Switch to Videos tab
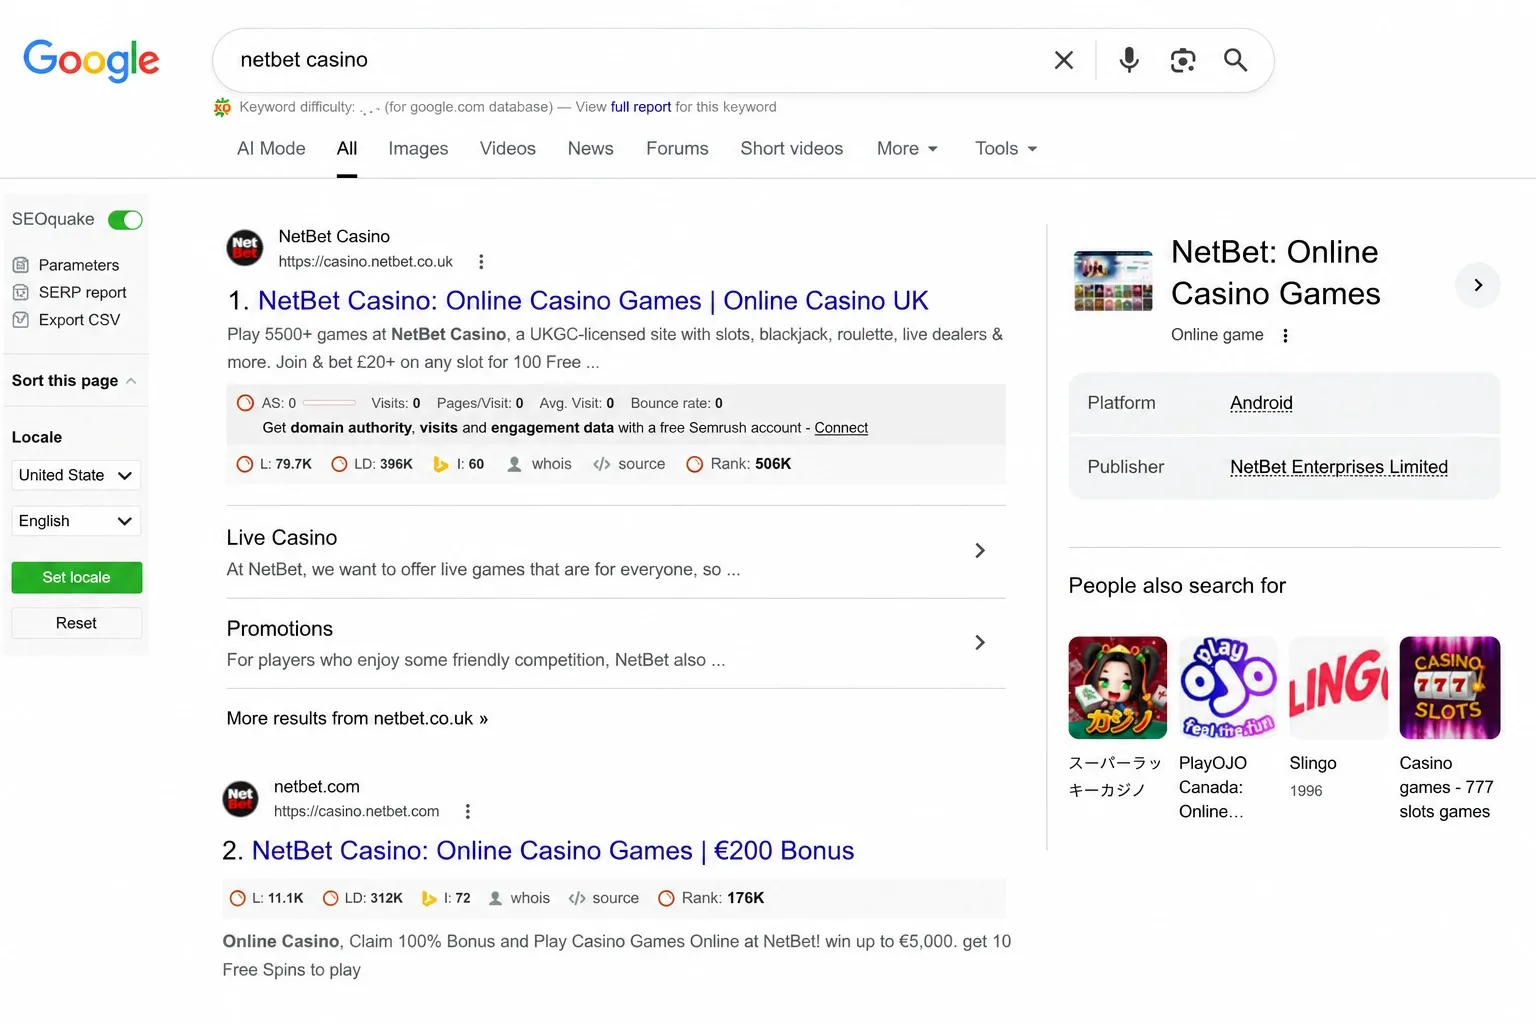The height and width of the screenshot is (1024, 1536). [x=508, y=149]
